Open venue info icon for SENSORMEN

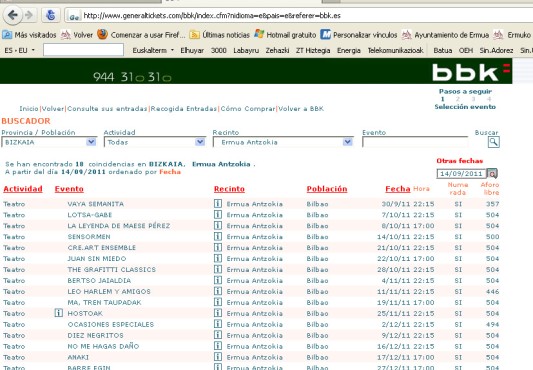tap(218, 236)
